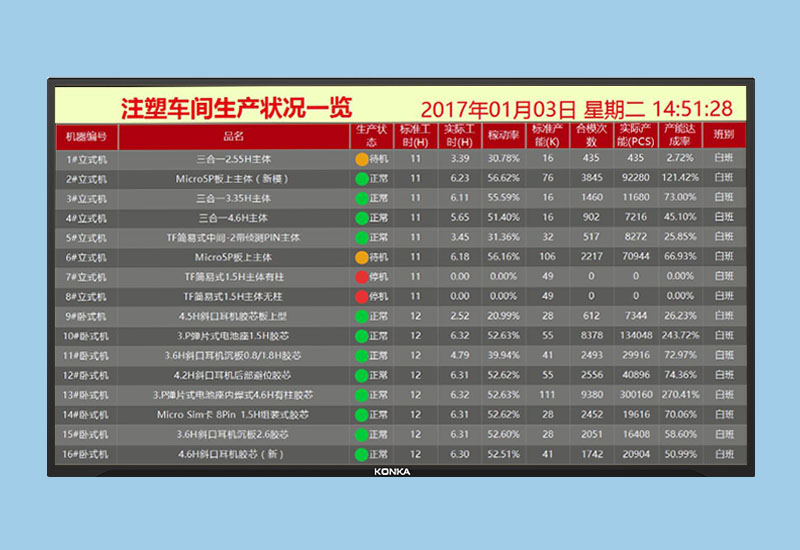Click the 班别 column header
This screenshot has width=800, height=550.
[x=724, y=136]
